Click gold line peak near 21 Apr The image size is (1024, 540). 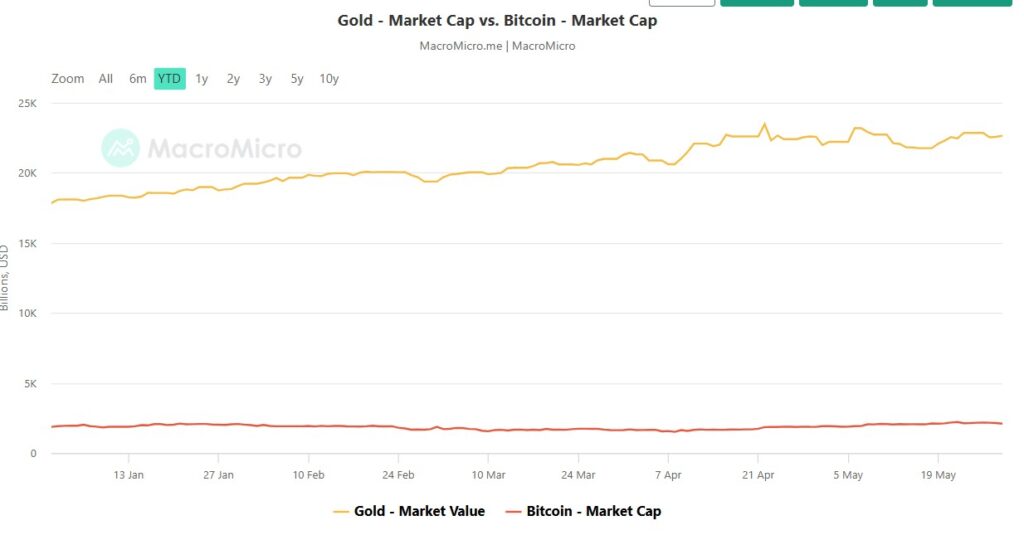coord(765,125)
